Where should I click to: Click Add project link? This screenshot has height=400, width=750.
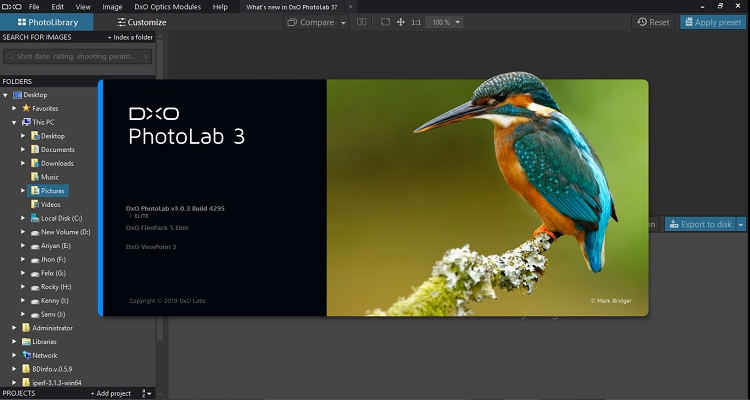pyautogui.click(x=111, y=393)
